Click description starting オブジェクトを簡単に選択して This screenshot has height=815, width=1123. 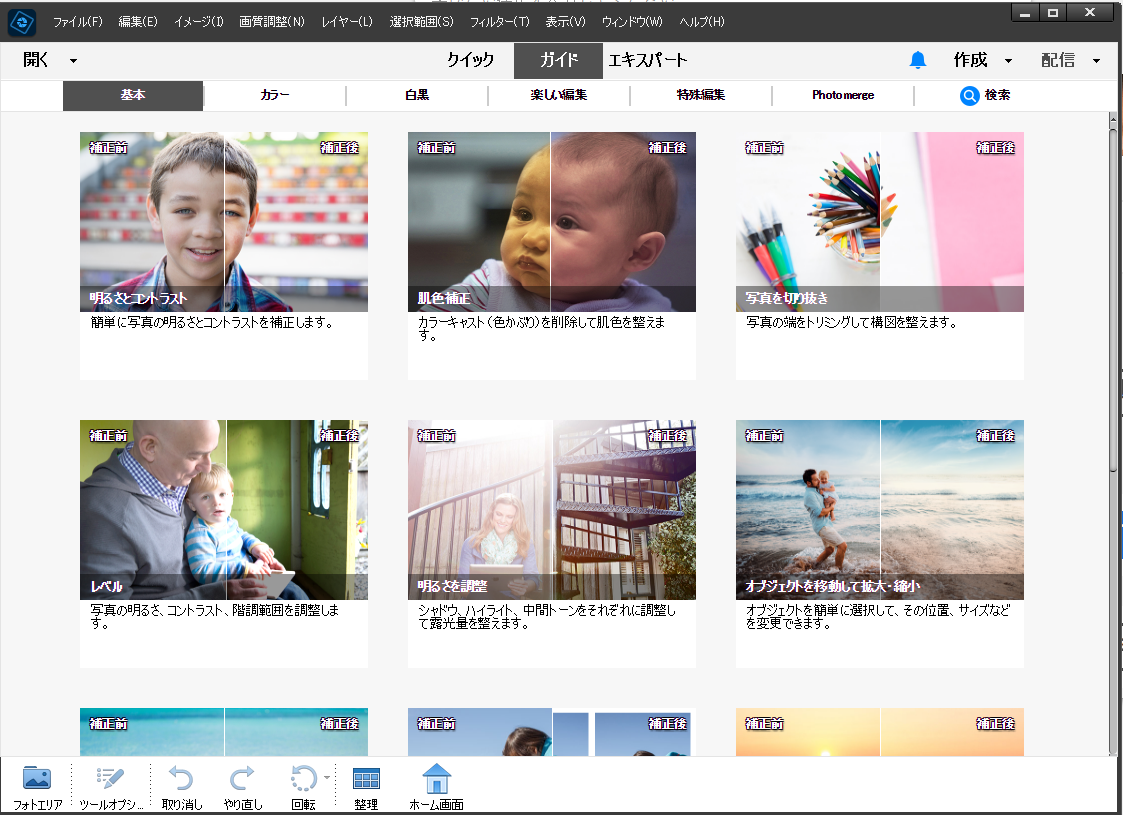point(878,617)
